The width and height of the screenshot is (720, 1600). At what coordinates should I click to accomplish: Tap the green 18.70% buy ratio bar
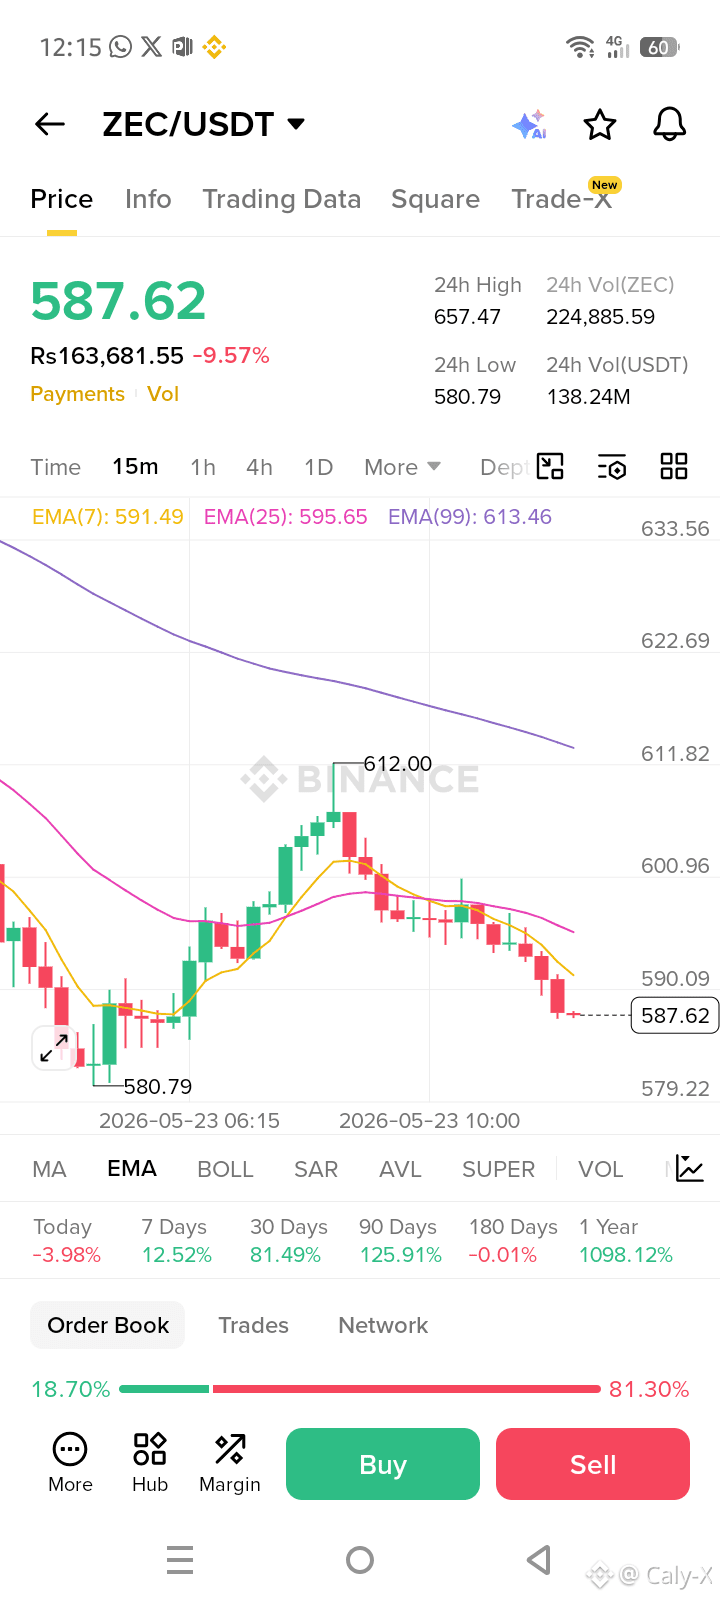pos(164,1389)
